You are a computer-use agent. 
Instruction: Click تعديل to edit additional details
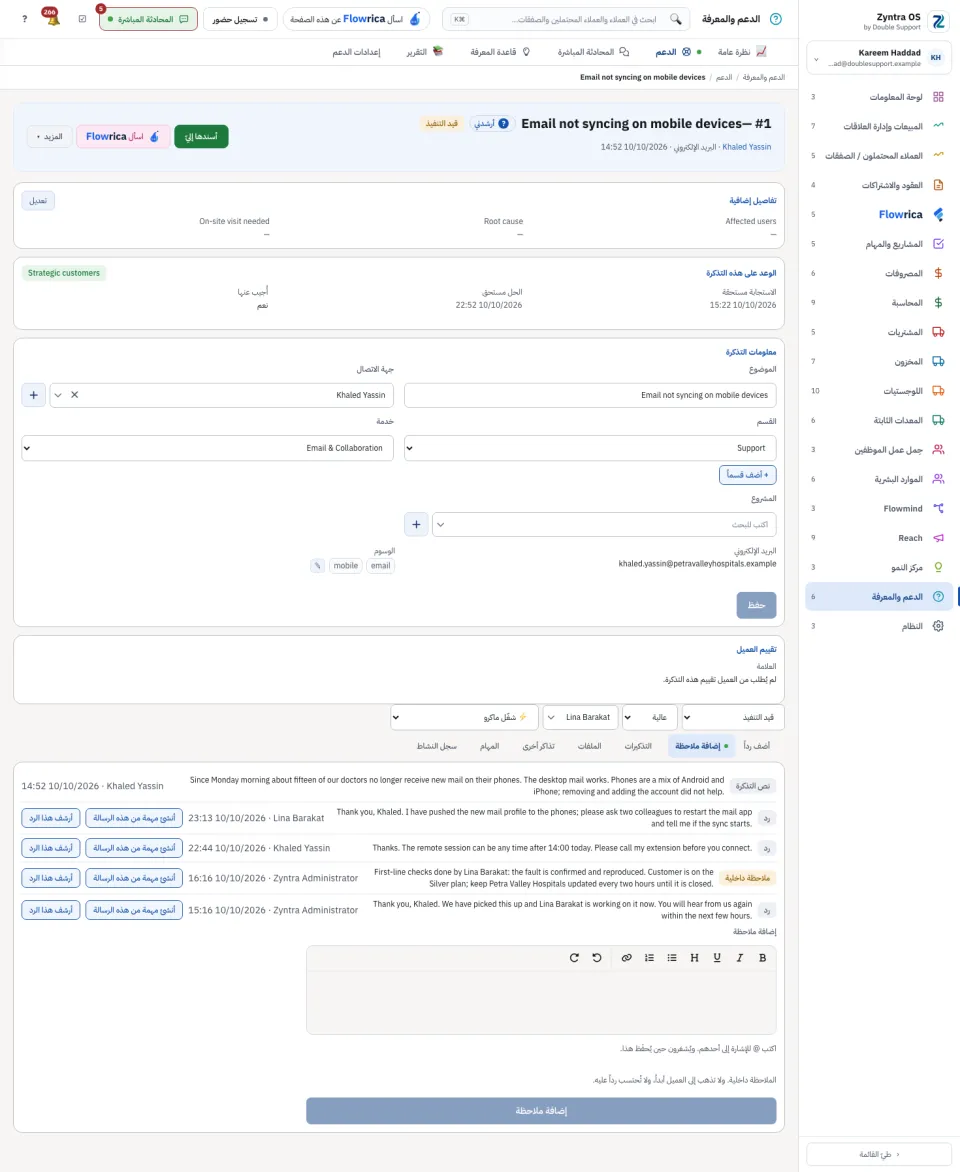point(38,200)
